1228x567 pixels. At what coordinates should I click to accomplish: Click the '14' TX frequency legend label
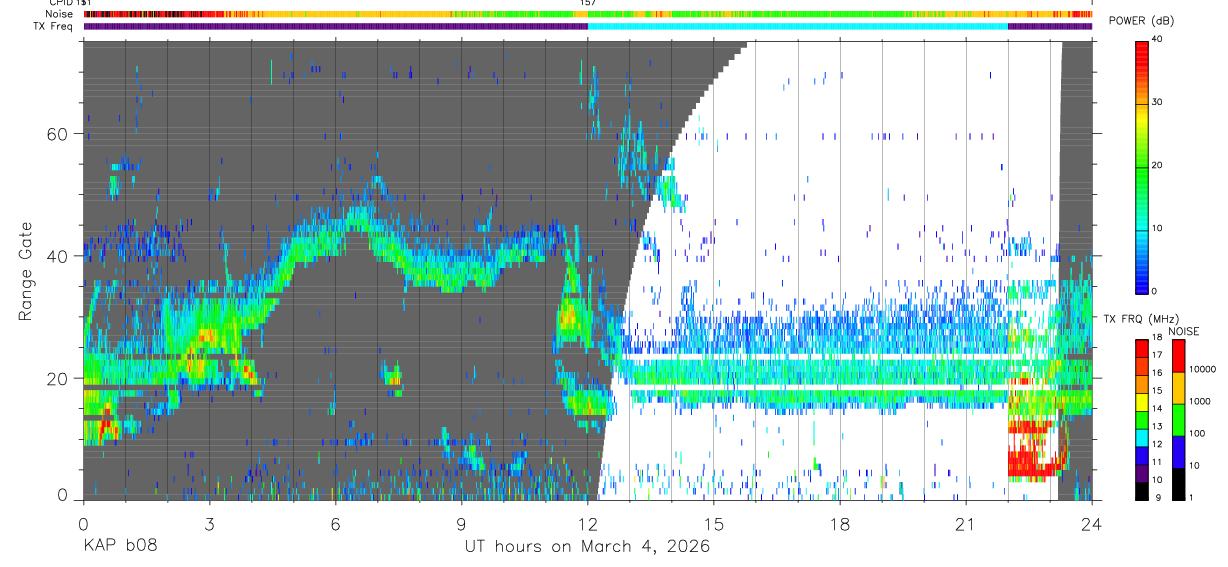pos(1158,409)
